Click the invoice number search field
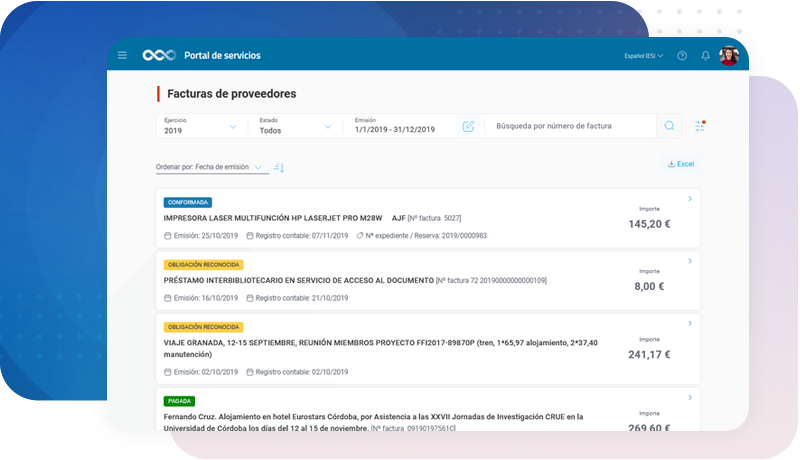 569,126
